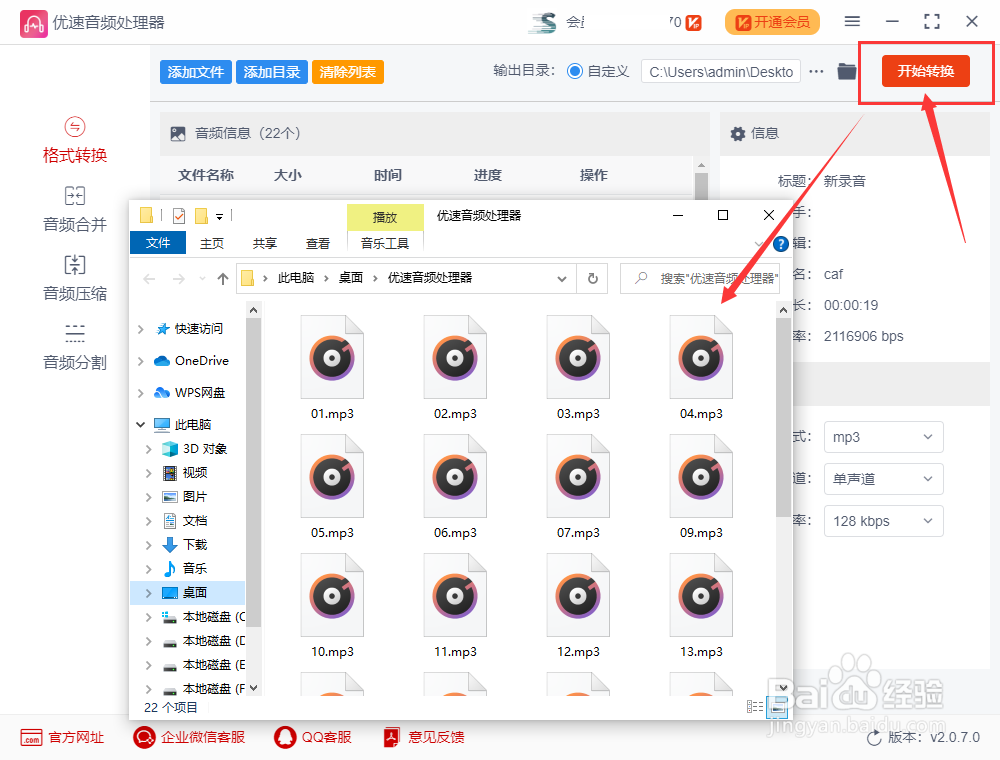Click the 播放 contextual tab

click(x=385, y=217)
